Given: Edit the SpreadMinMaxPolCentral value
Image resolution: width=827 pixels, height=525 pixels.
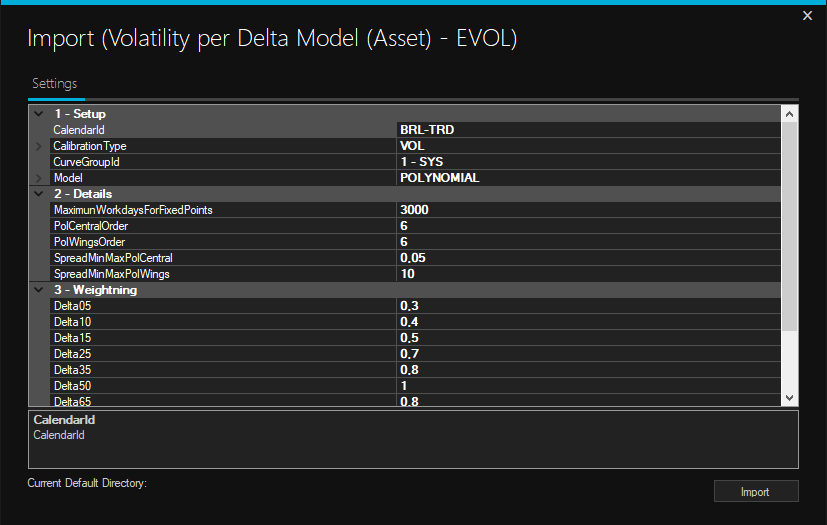Looking at the screenshot, I should point(587,258).
